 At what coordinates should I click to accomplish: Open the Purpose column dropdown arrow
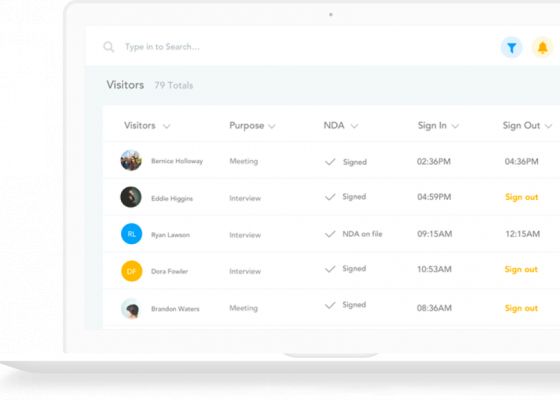[x=272, y=126]
